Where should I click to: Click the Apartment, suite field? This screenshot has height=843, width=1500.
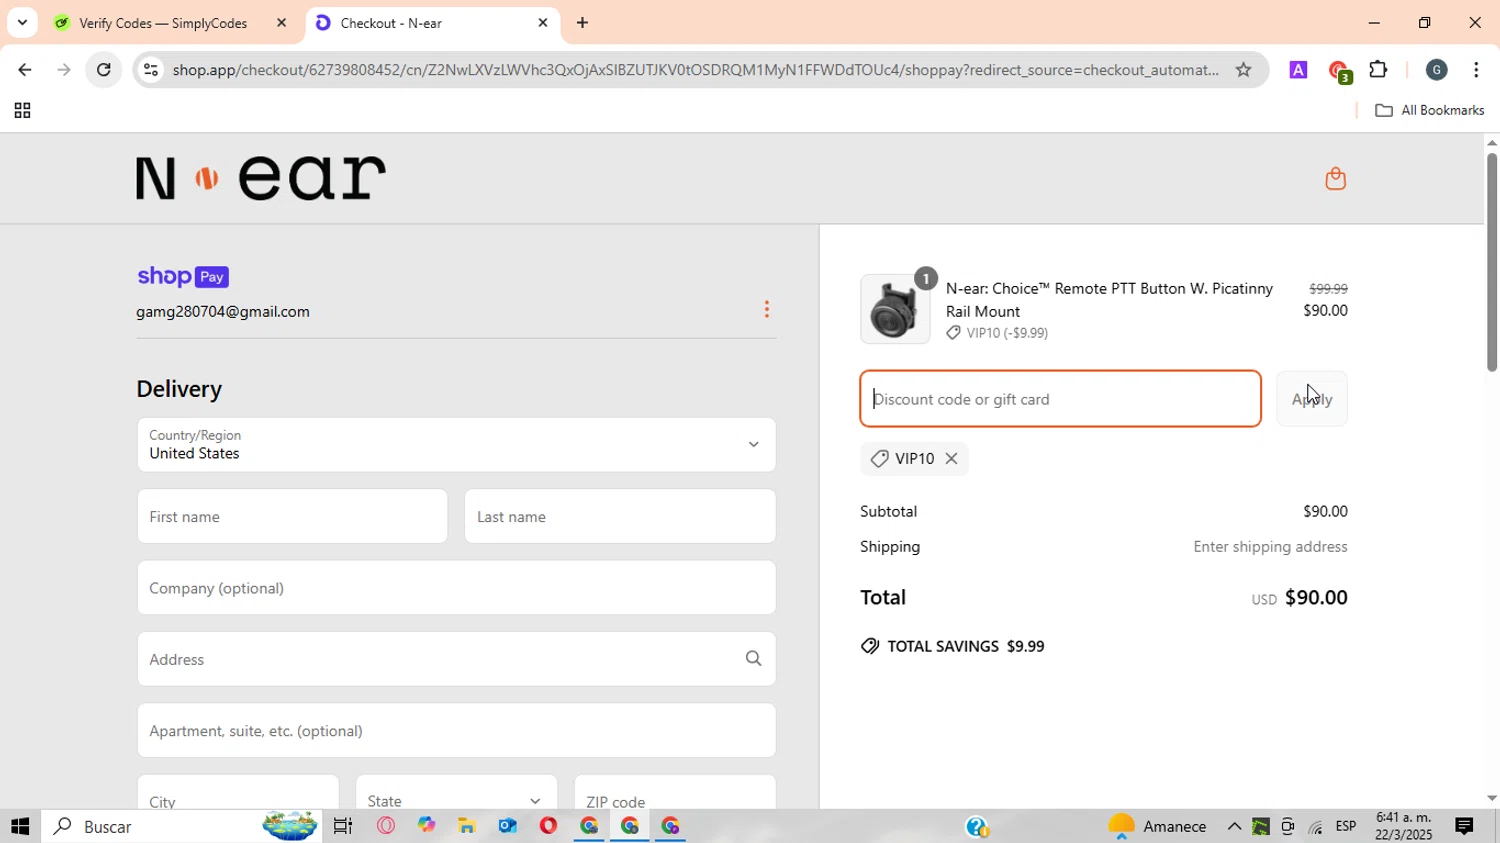456,731
